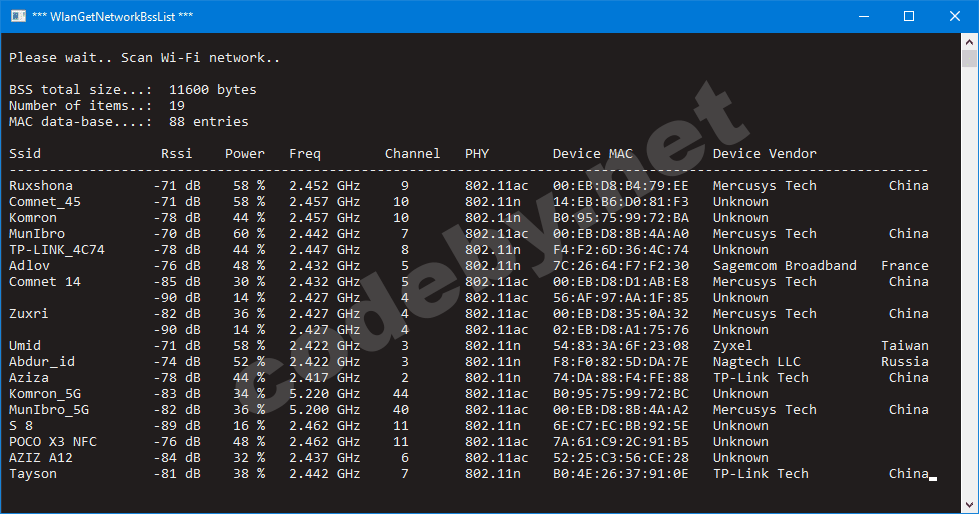Click the Zyxel vendor entry

[733, 346]
